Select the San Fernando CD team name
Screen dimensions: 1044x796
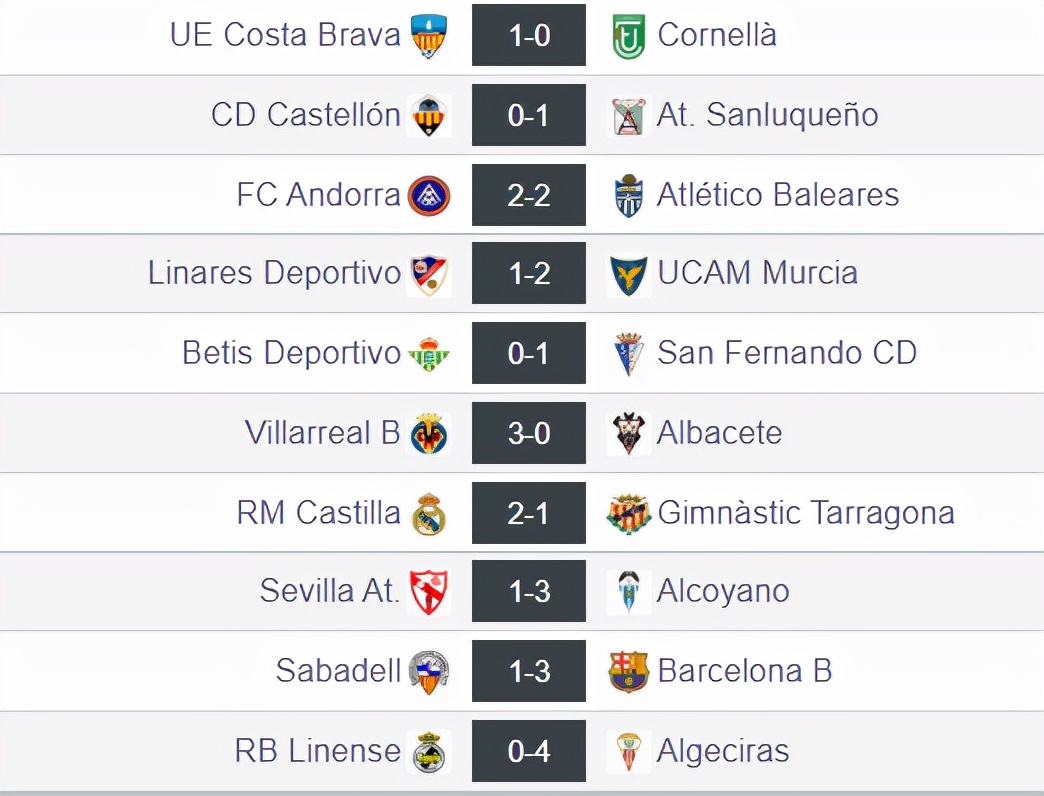point(786,353)
